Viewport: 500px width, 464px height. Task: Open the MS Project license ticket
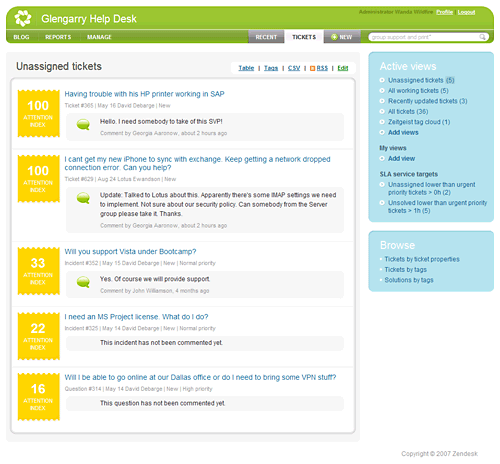click(136, 317)
